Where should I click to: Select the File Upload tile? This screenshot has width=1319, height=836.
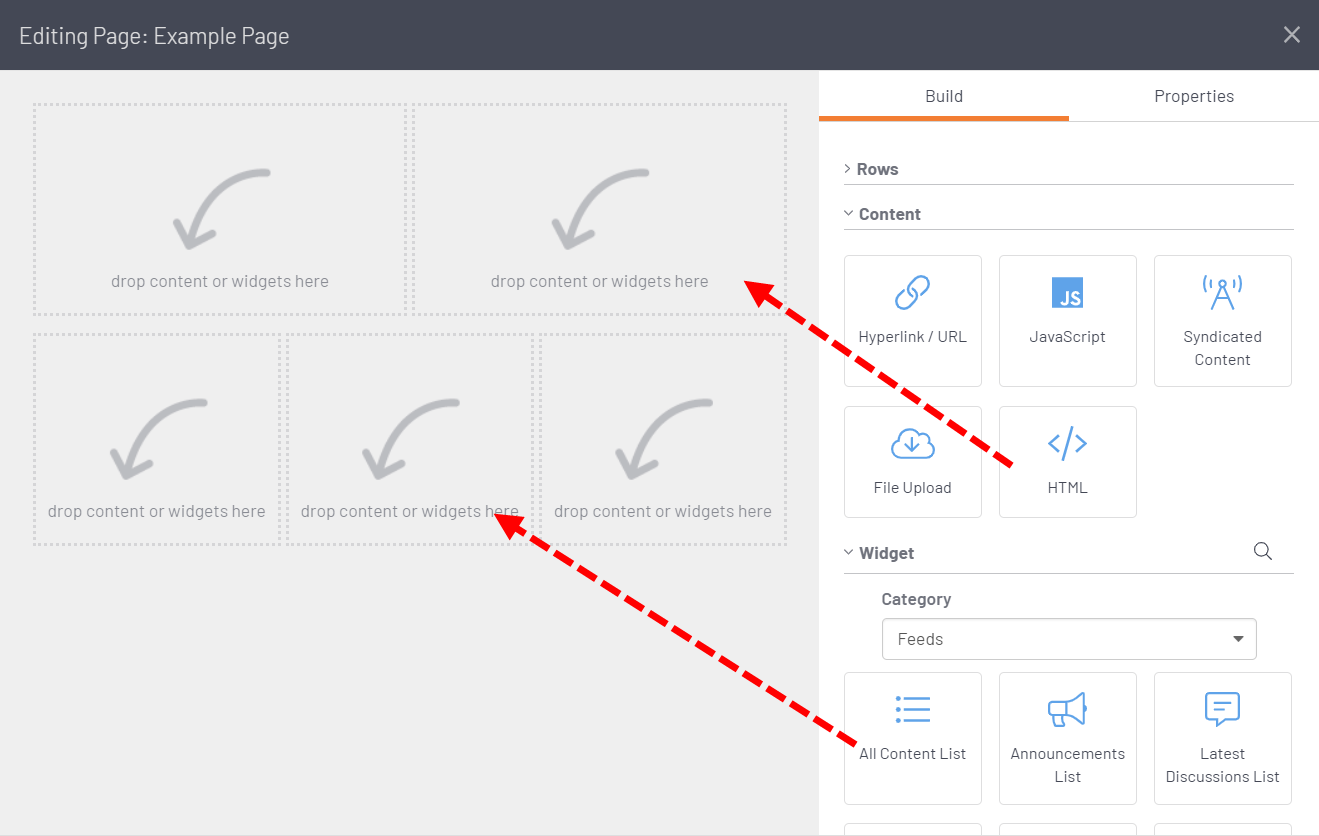[x=912, y=461]
